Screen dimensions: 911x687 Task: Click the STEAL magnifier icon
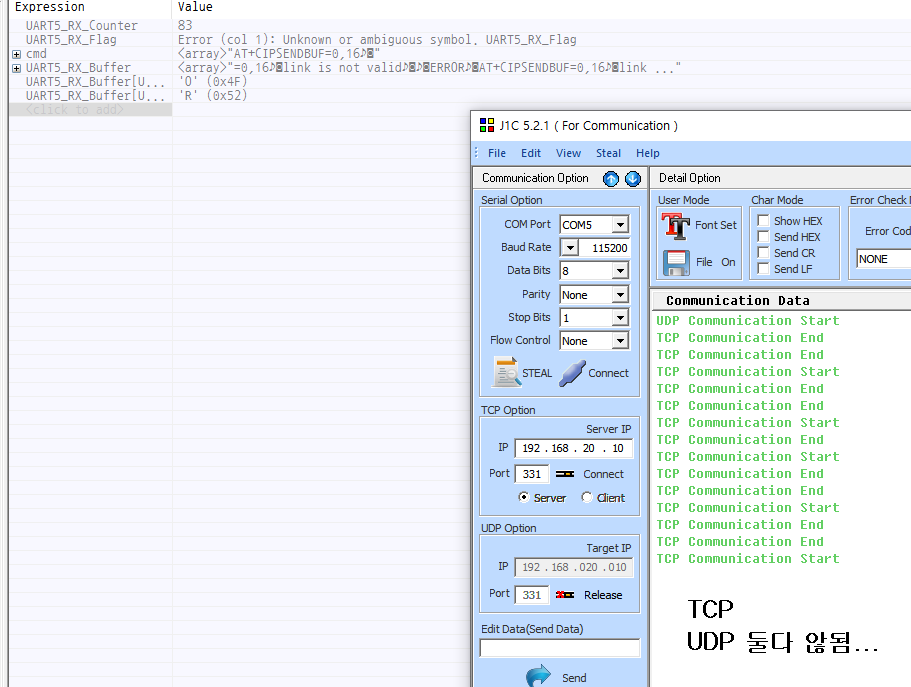pyautogui.click(x=507, y=373)
